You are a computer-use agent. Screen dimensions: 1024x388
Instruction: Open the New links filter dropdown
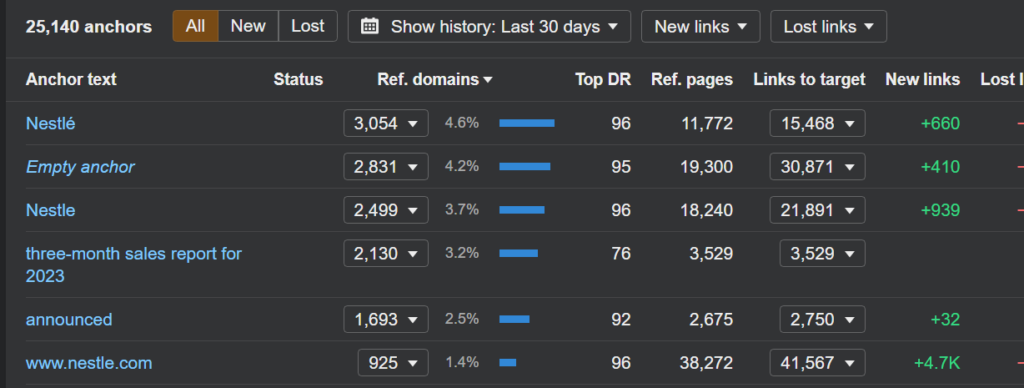(700, 26)
